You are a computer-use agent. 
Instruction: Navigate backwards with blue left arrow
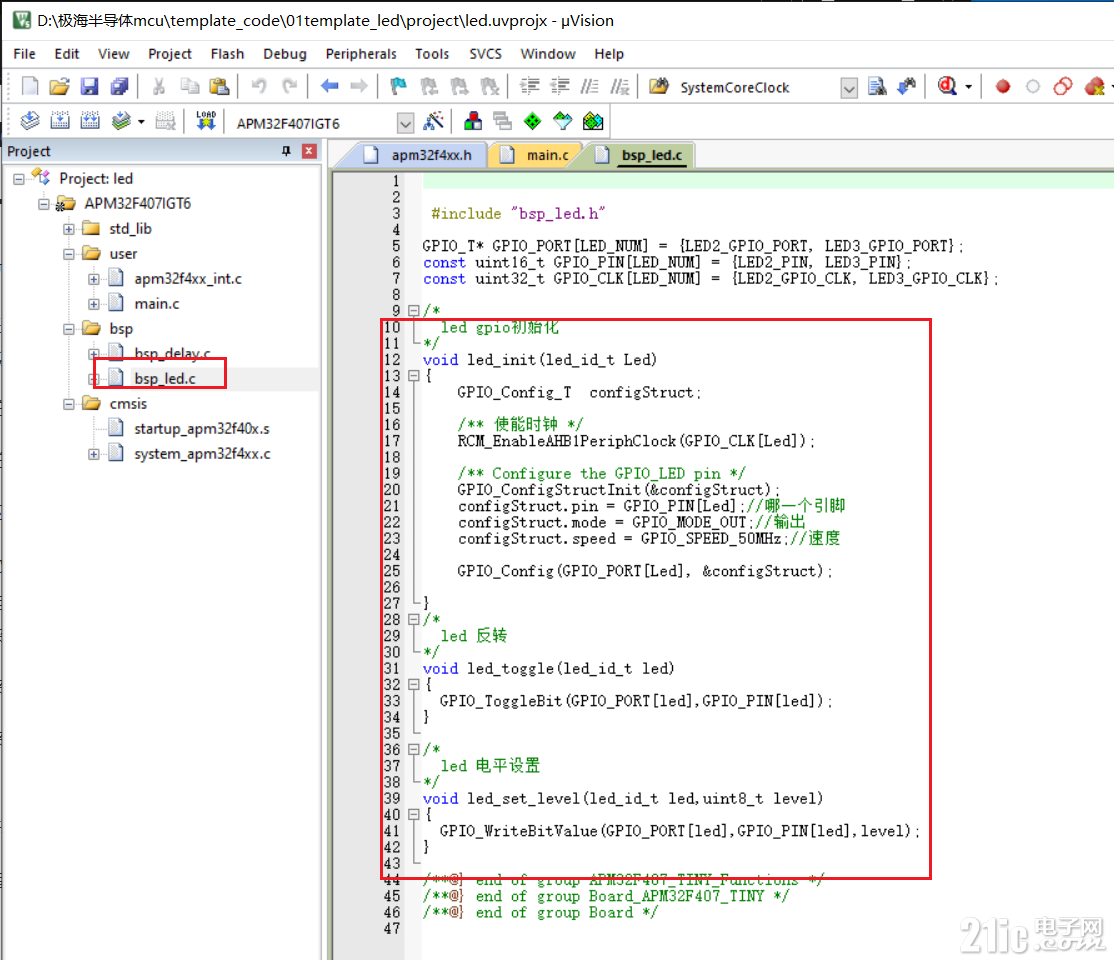[x=329, y=87]
